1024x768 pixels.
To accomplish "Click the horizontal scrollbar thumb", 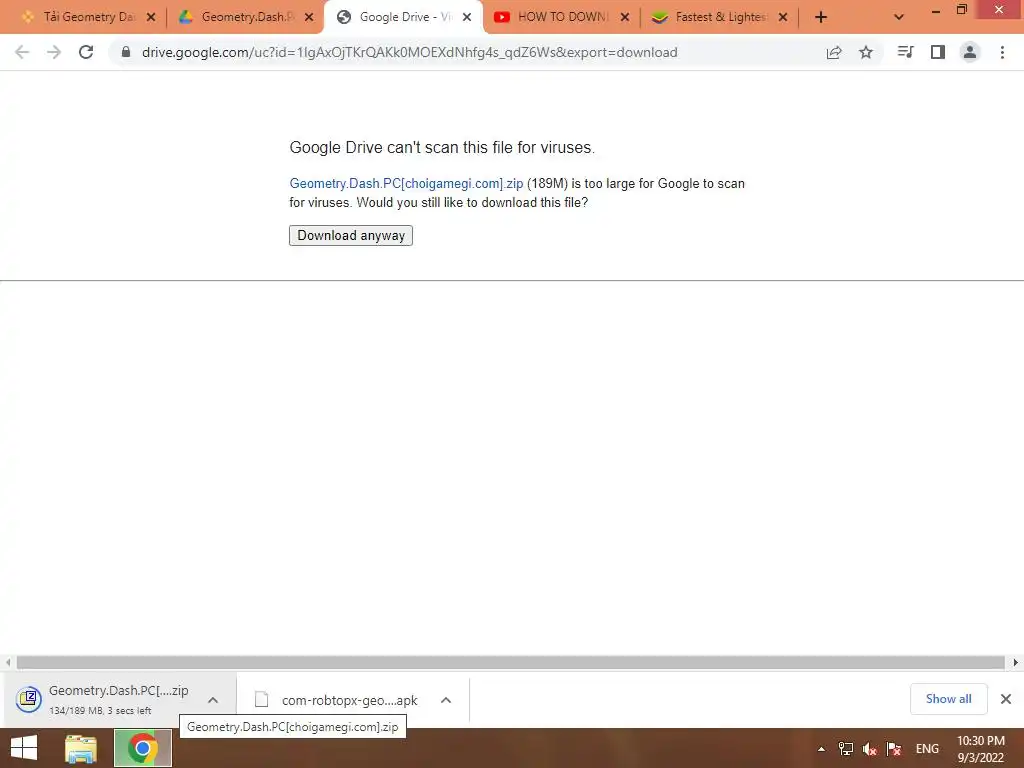I will coord(511,662).
